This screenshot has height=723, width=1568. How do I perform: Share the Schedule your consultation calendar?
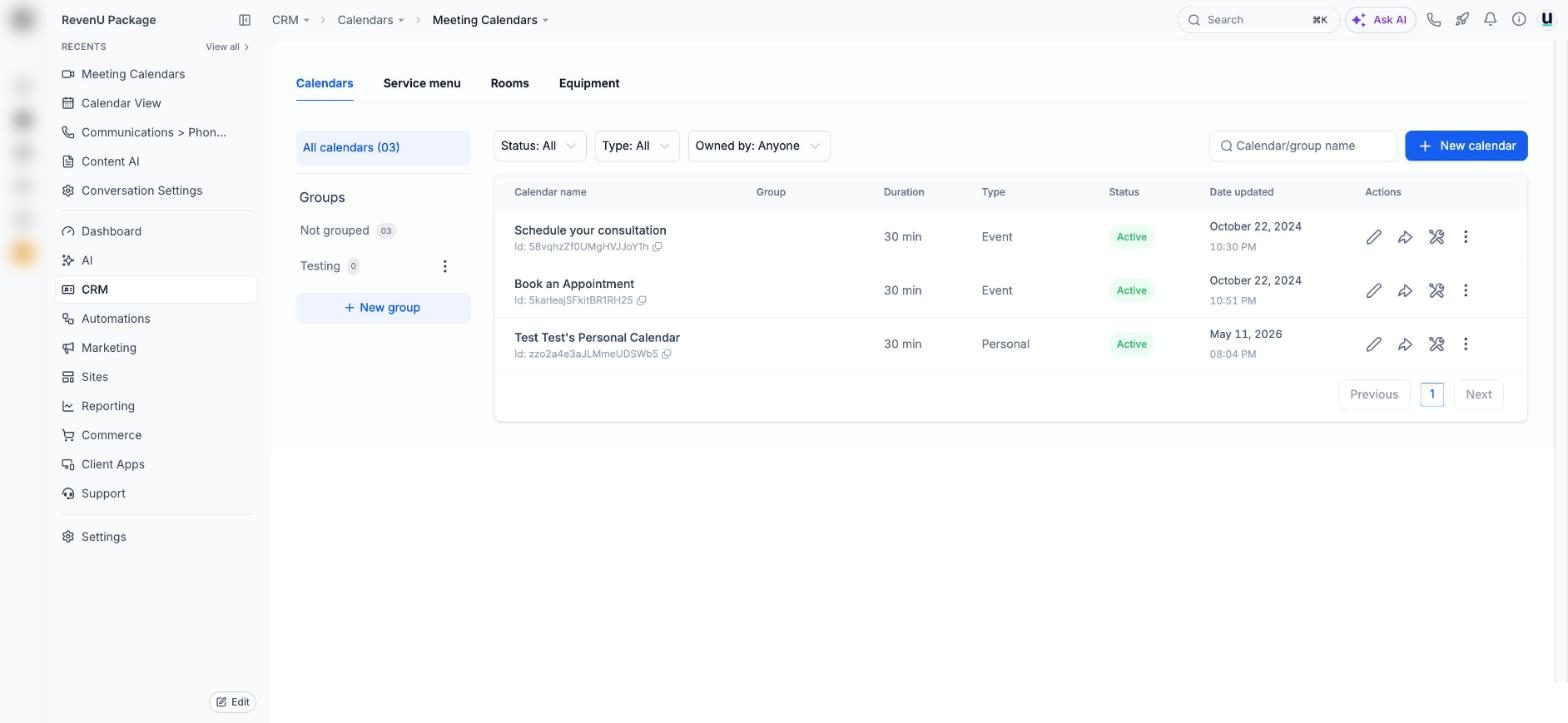(x=1405, y=237)
